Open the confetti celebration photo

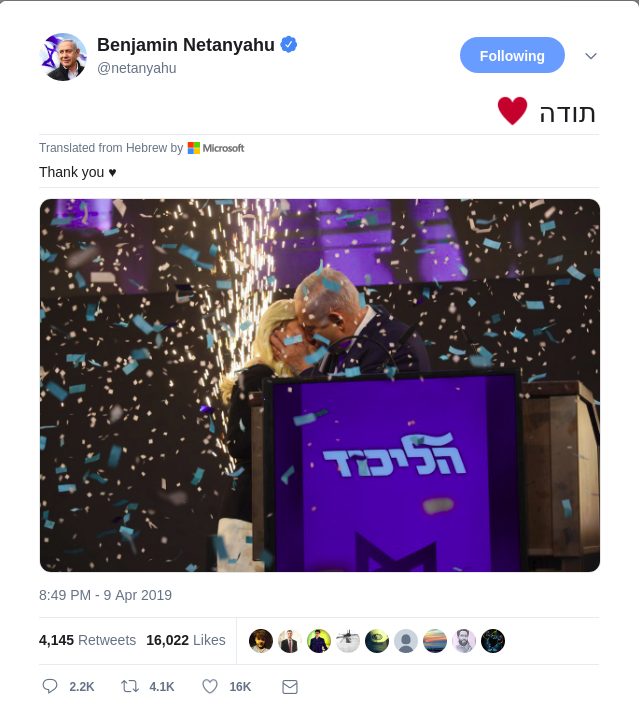click(x=320, y=386)
